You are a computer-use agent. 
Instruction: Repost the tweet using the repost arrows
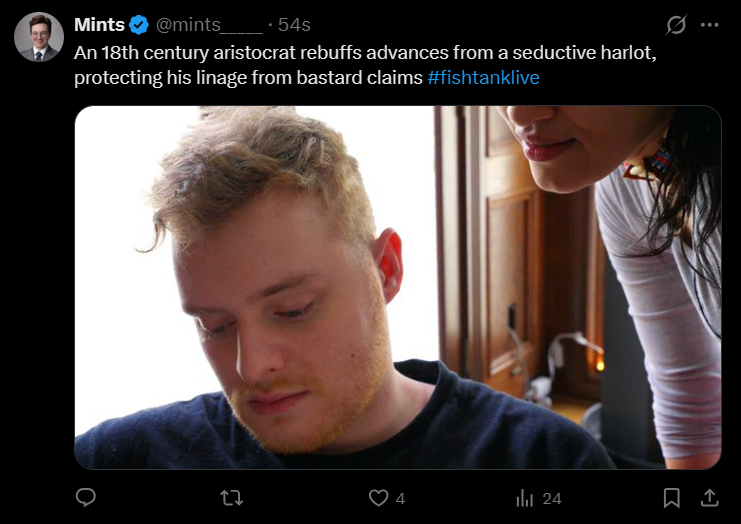[x=232, y=498]
